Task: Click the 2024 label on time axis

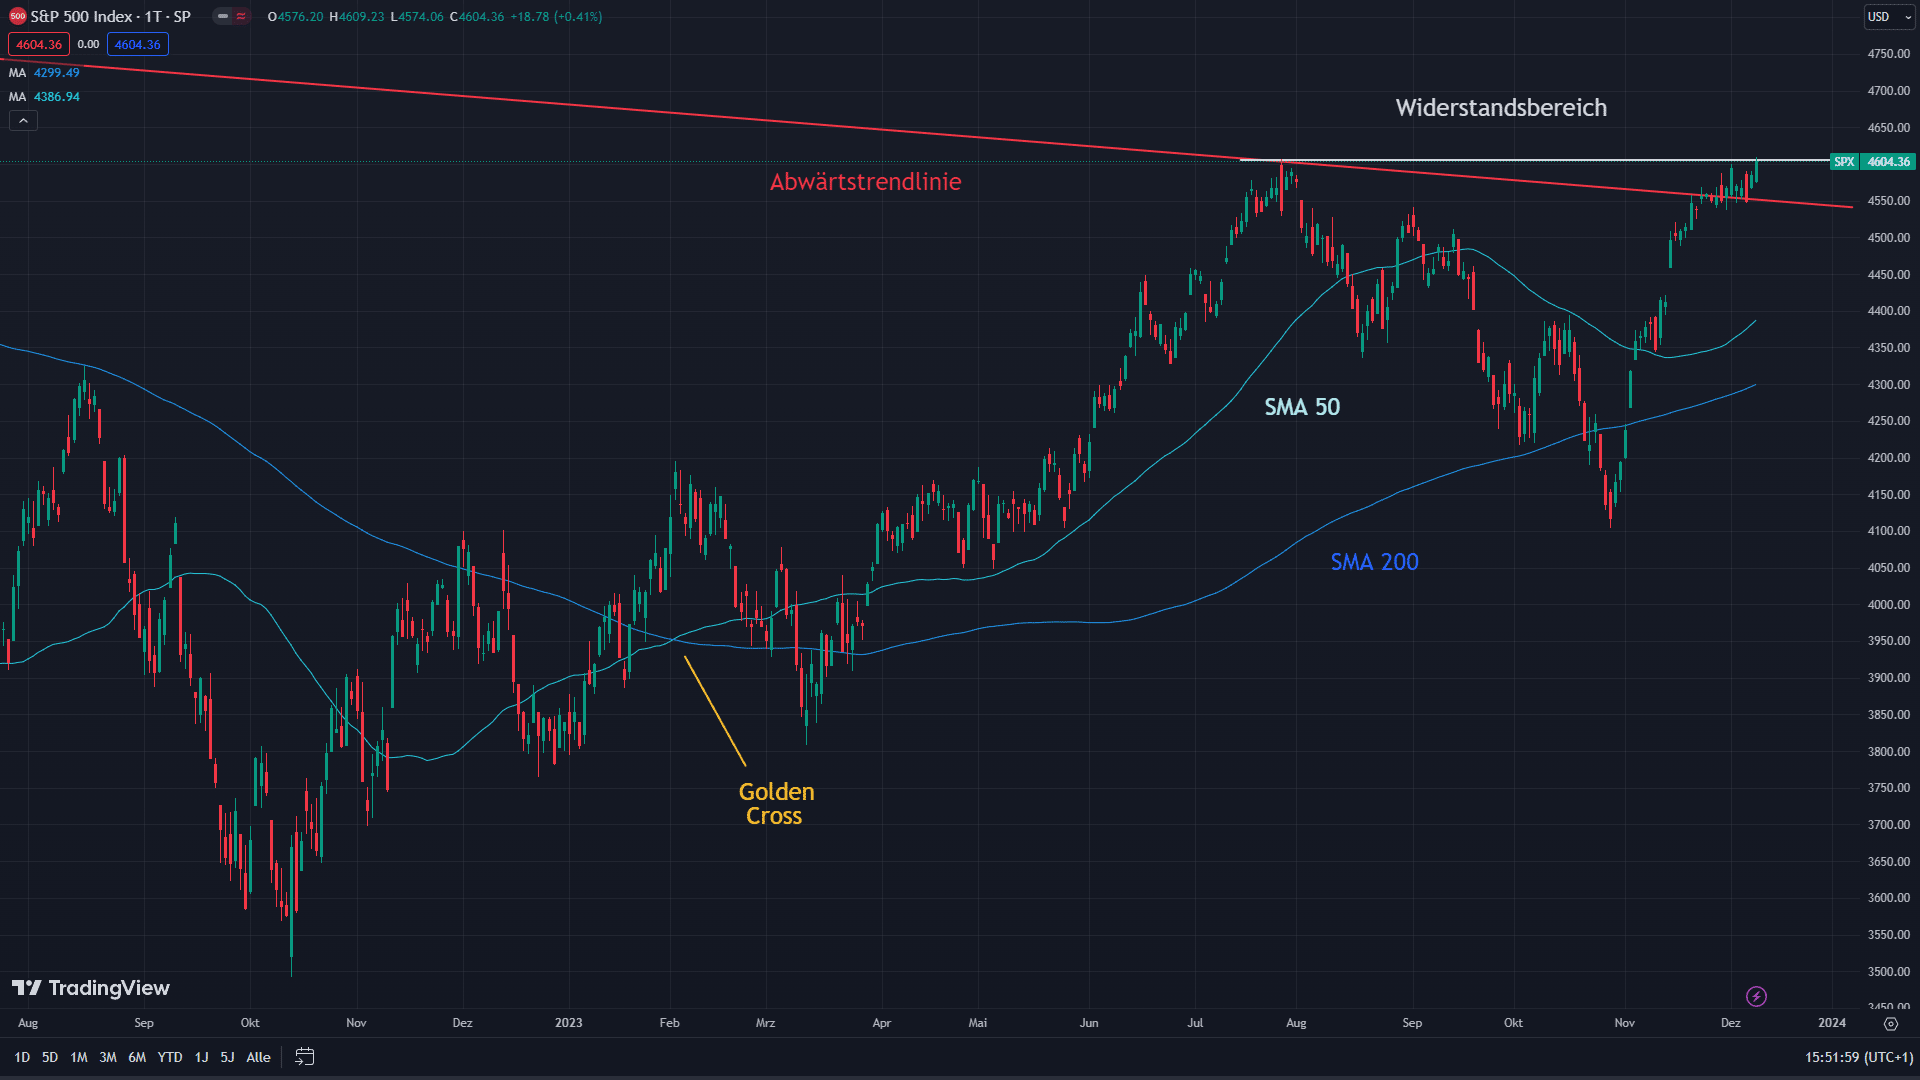Action: (x=1832, y=1023)
